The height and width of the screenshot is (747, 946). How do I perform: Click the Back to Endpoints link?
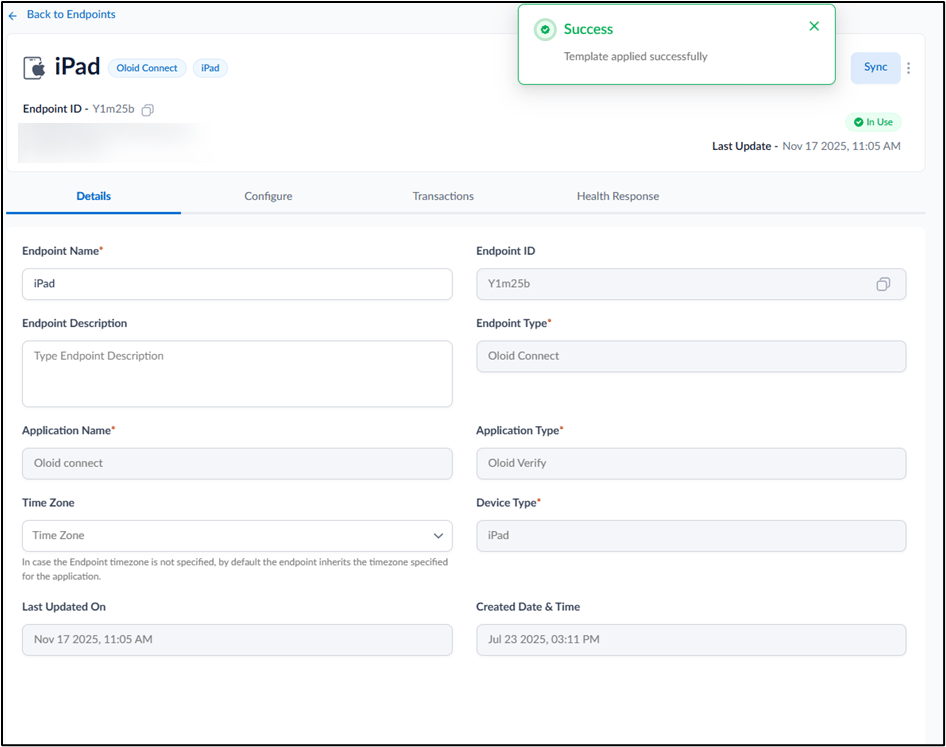pyautogui.click(x=71, y=14)
